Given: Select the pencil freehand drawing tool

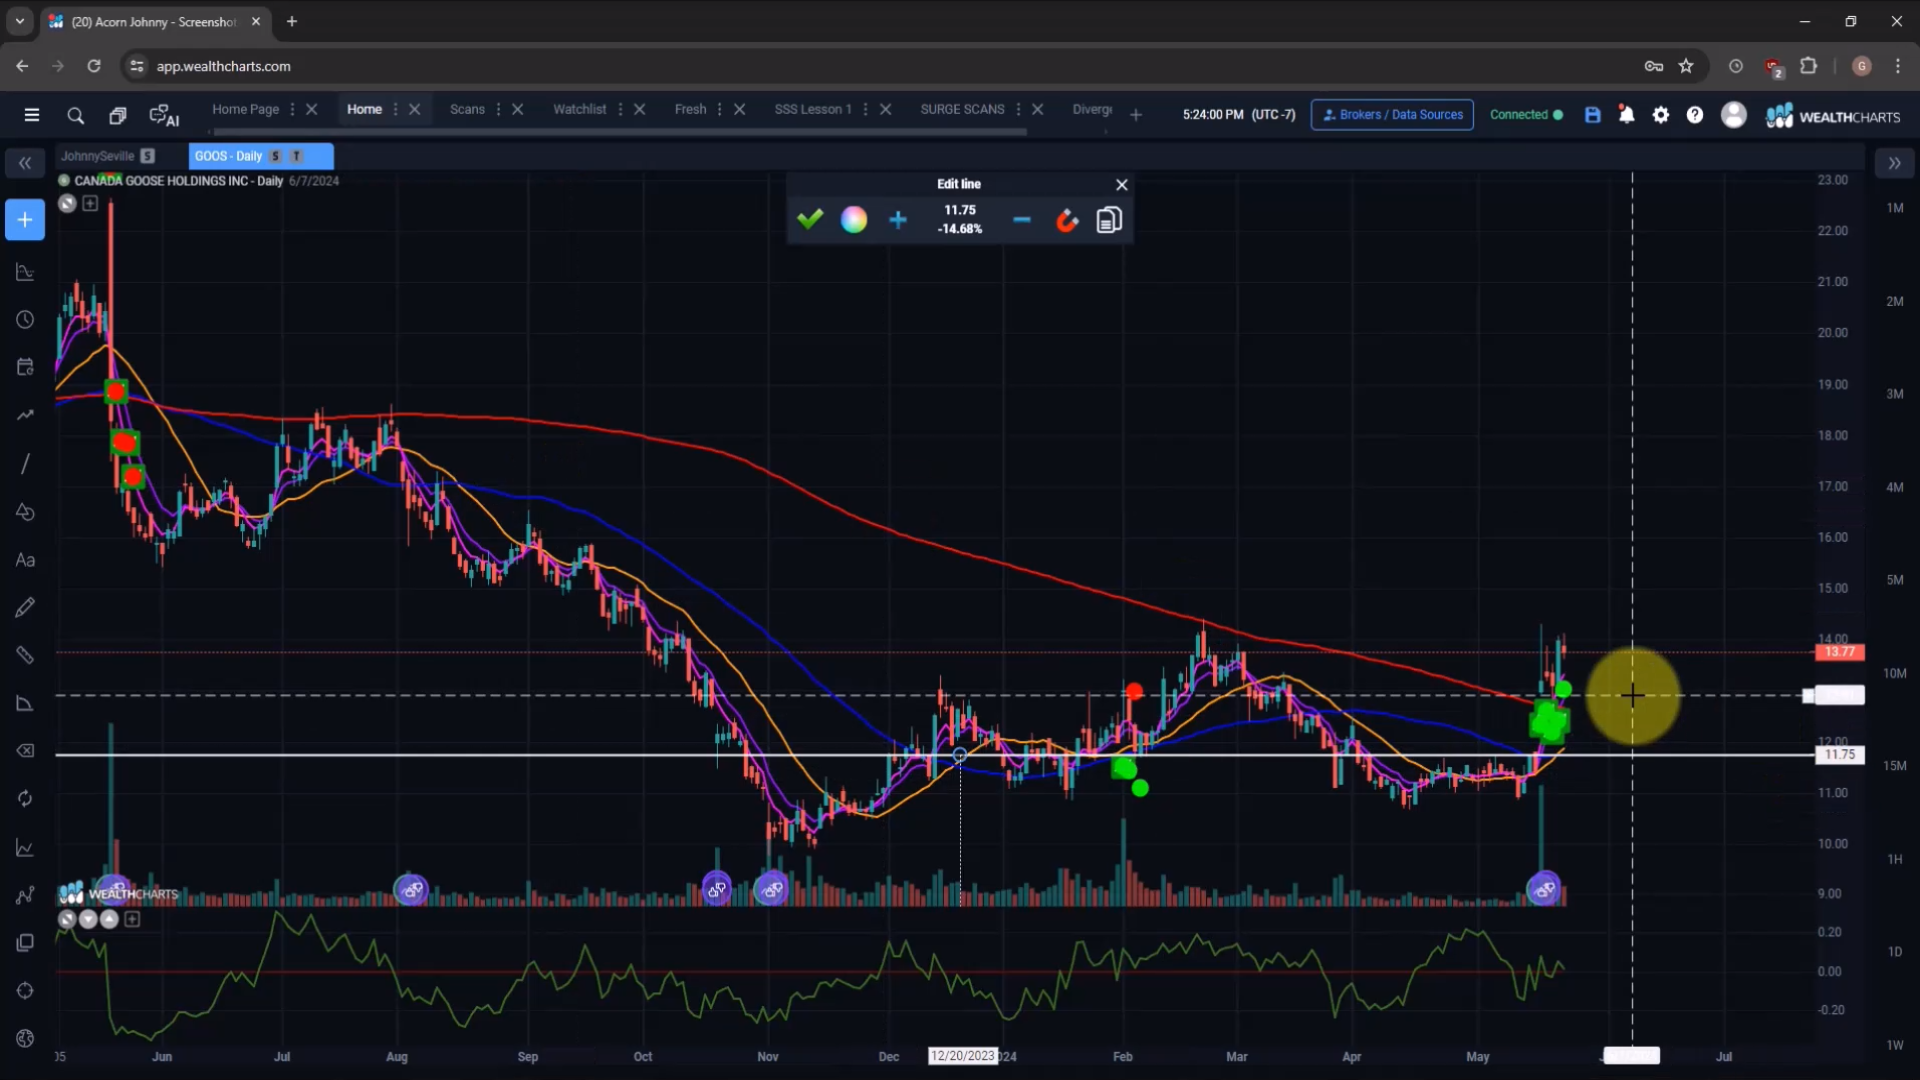Looking at the screenshot, I should (25, 607).
